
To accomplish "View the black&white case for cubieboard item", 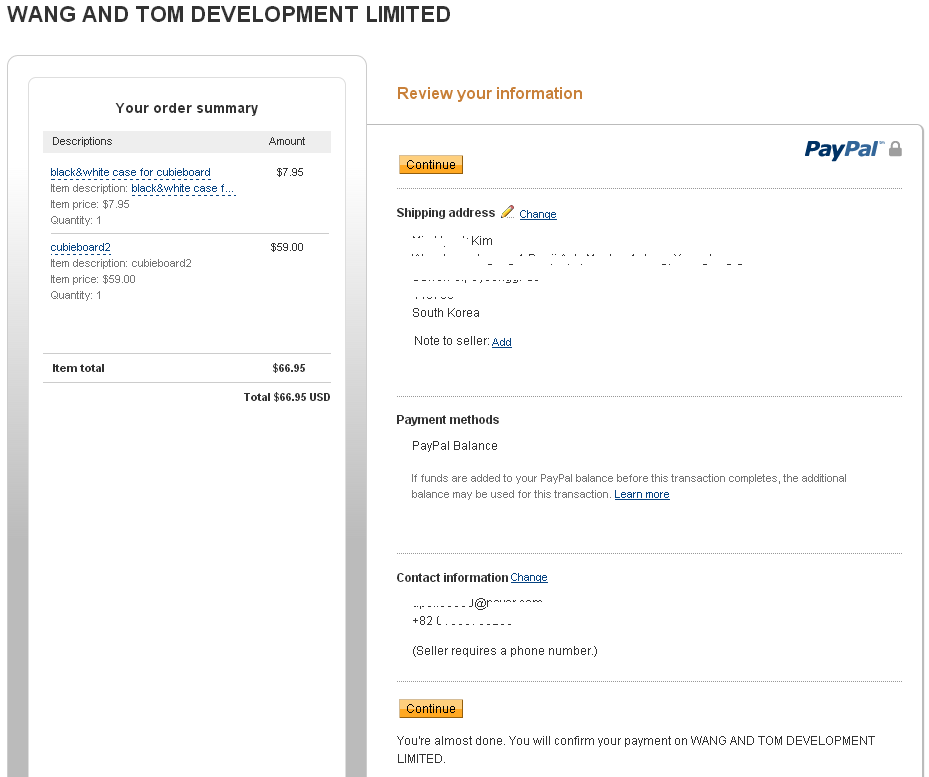I will pyautogui.click(x=130, y=172).
